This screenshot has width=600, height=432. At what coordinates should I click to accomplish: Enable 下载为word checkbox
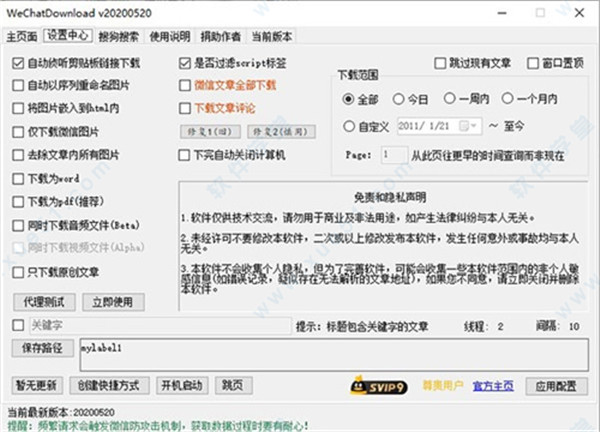[x=18, y=179]
